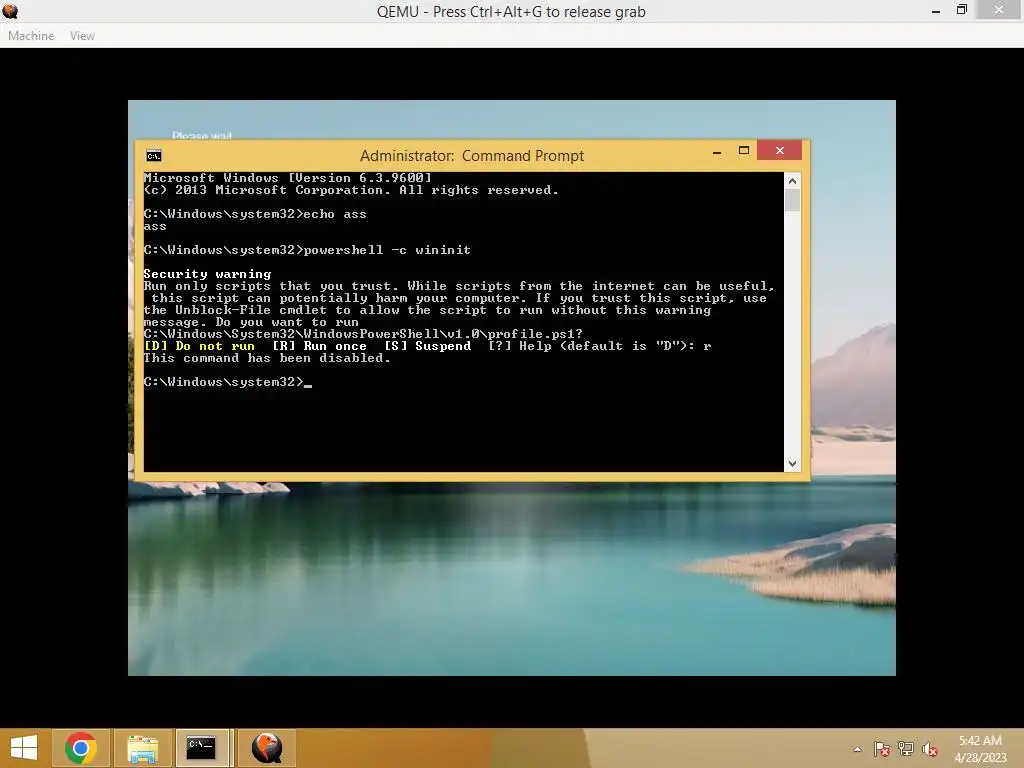Open the Action Center flag icon

[882, 749]
